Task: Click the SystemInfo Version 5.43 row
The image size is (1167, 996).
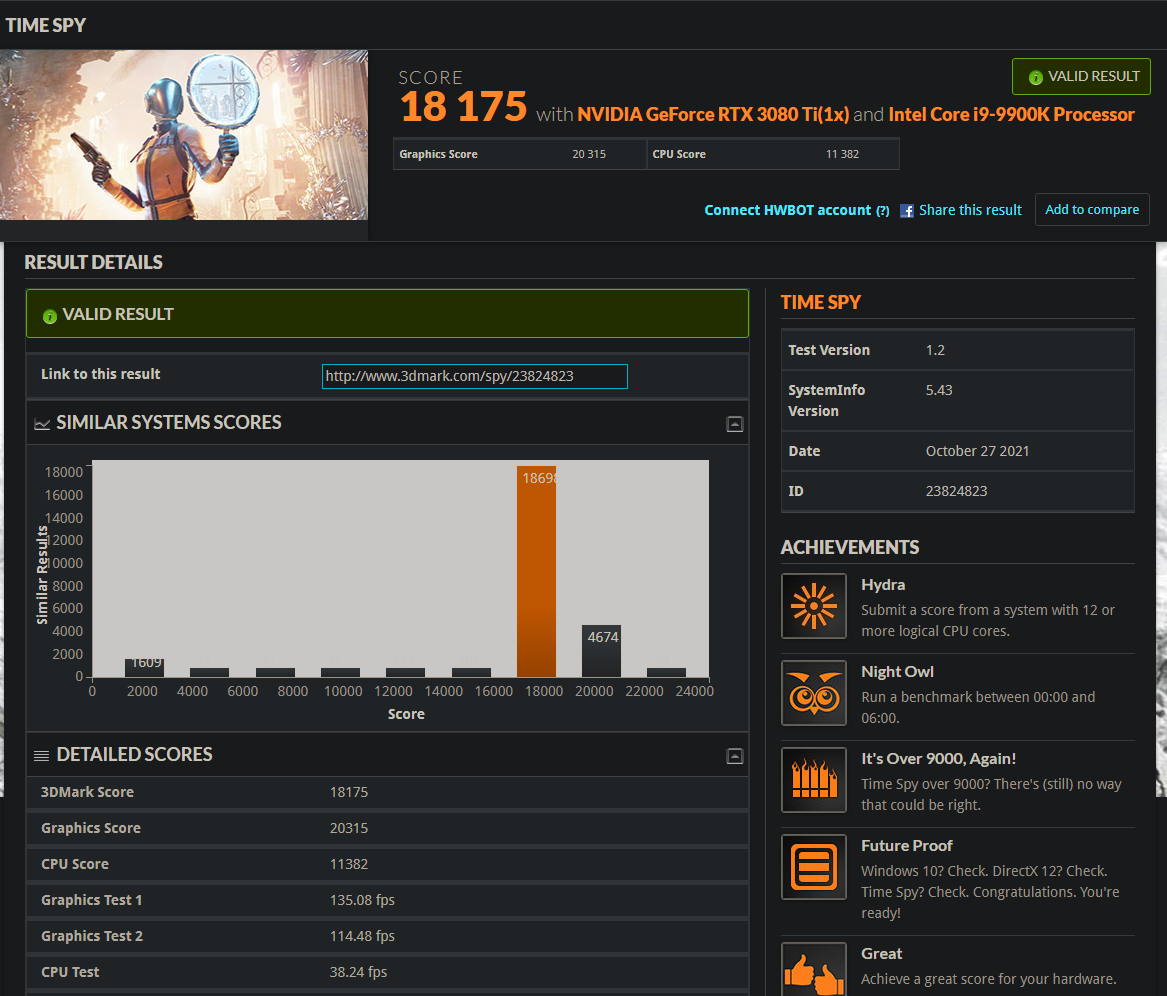Action: pyautogui.click(x=957, y=400)
